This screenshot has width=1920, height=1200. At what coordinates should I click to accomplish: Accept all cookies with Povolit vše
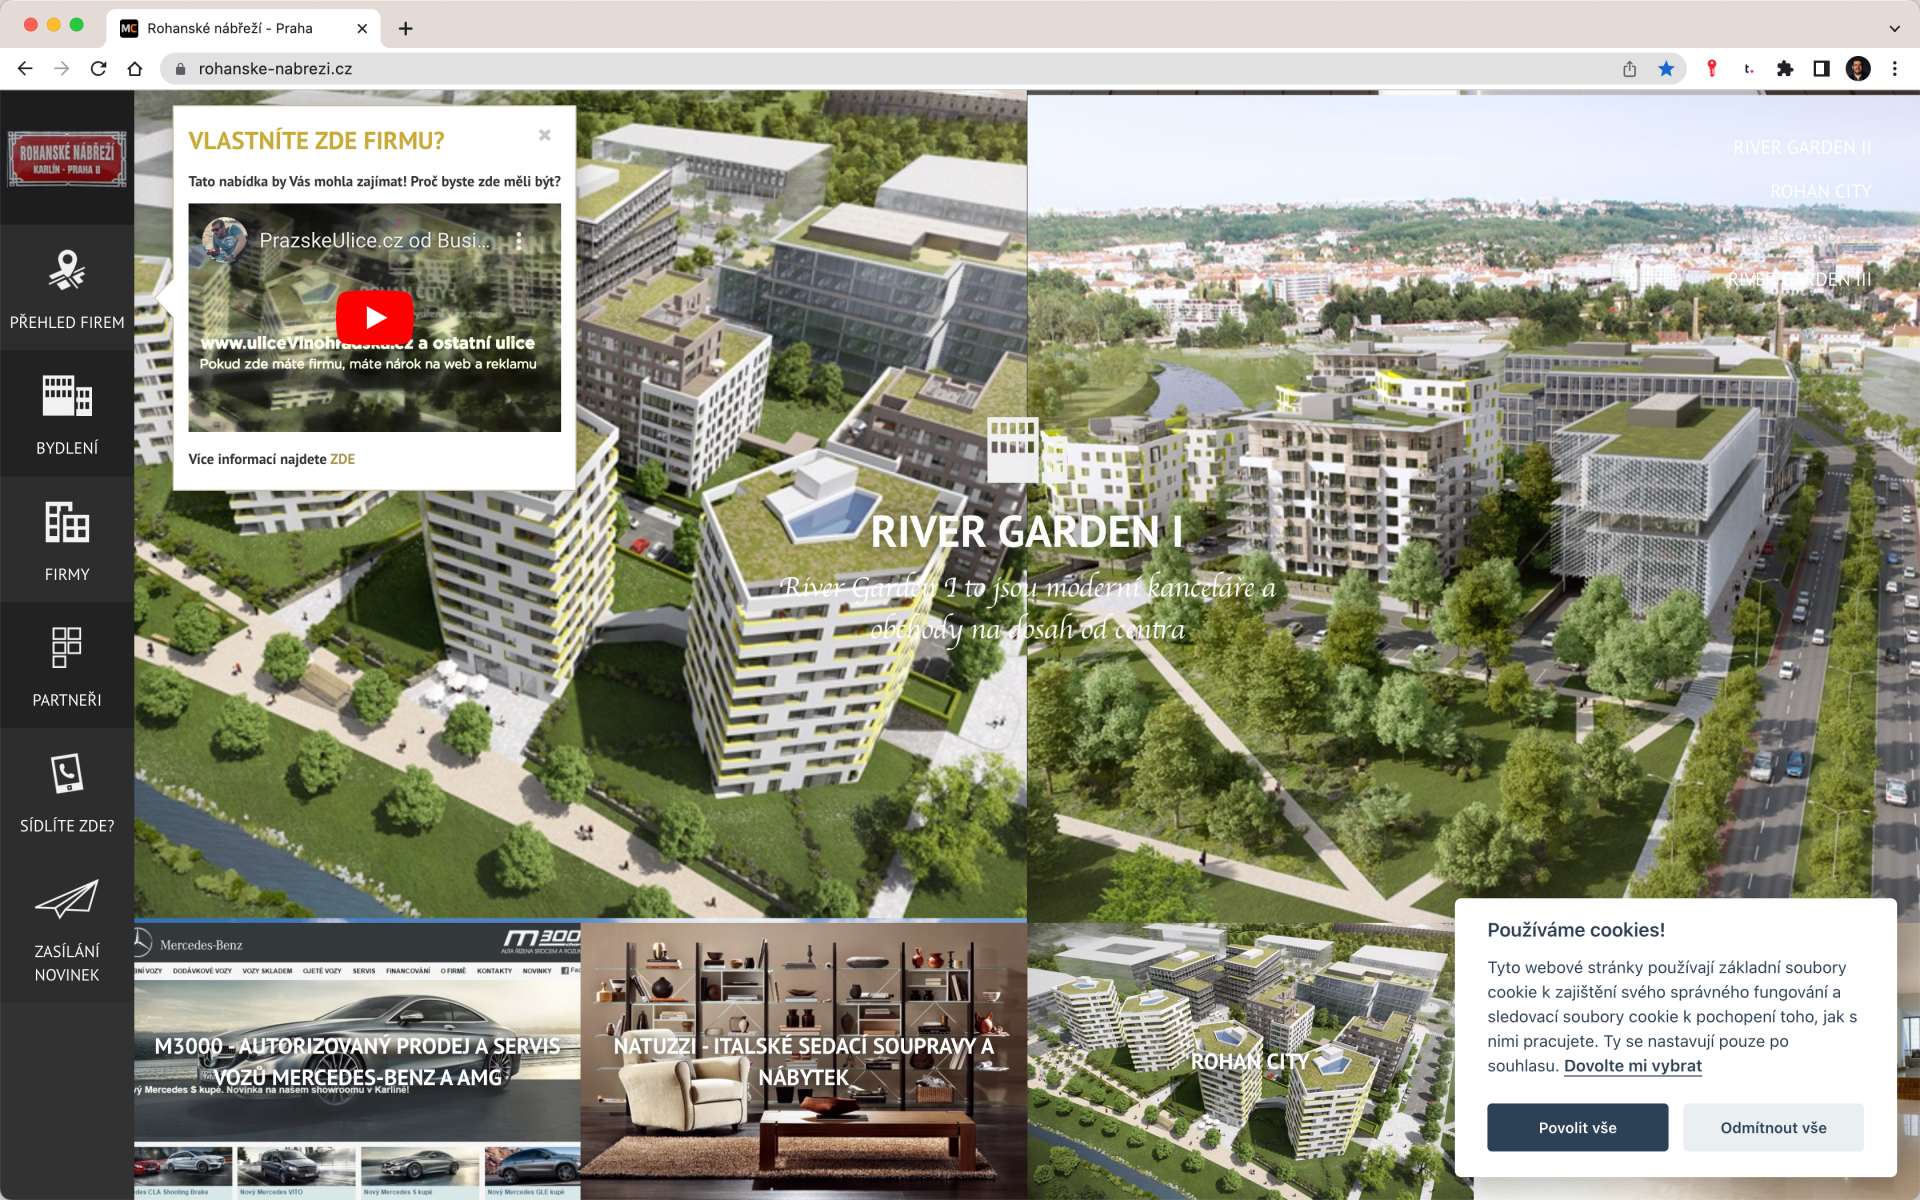(1577, 1127)
